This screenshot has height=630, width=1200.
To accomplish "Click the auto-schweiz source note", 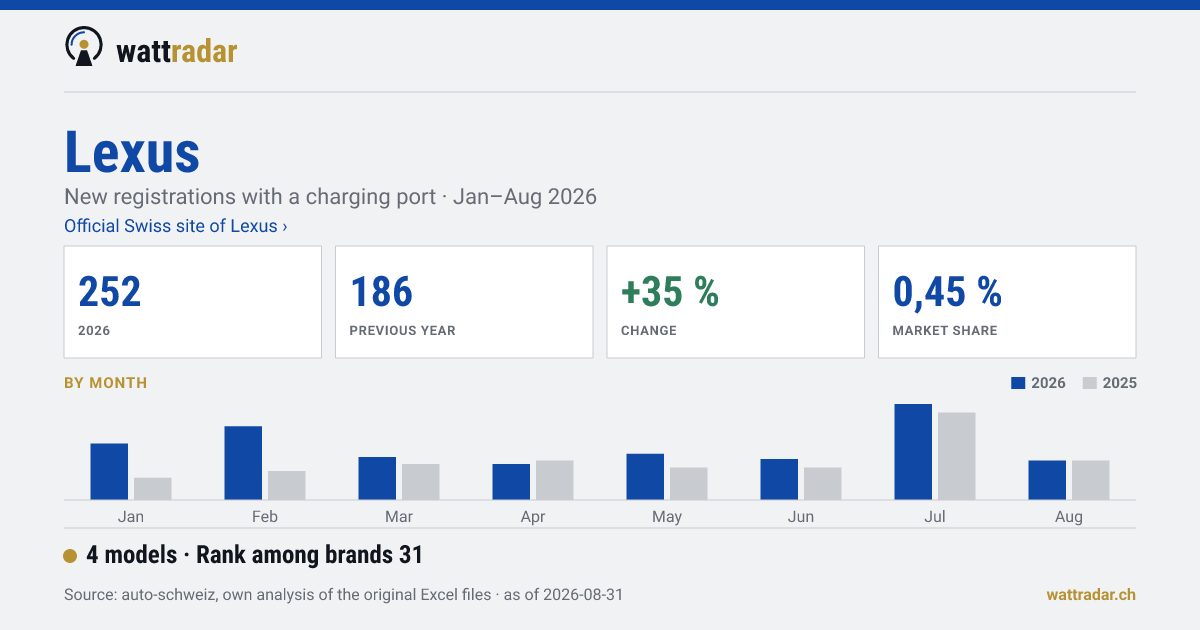I will [x=343, y=595].
